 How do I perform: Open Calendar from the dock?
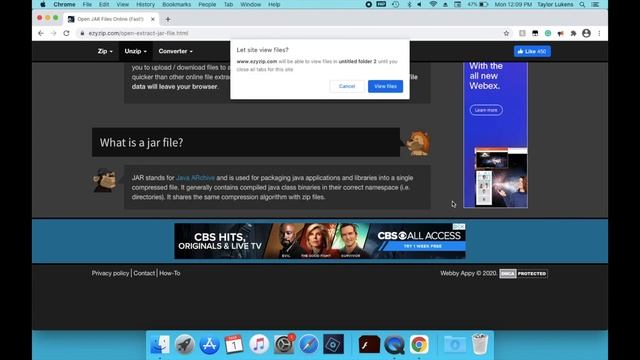click(234, 344)
